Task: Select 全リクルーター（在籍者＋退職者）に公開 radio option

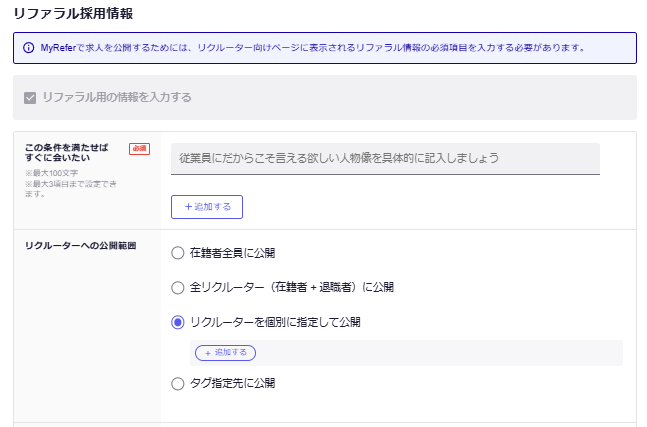Action: tap(178, 287)
